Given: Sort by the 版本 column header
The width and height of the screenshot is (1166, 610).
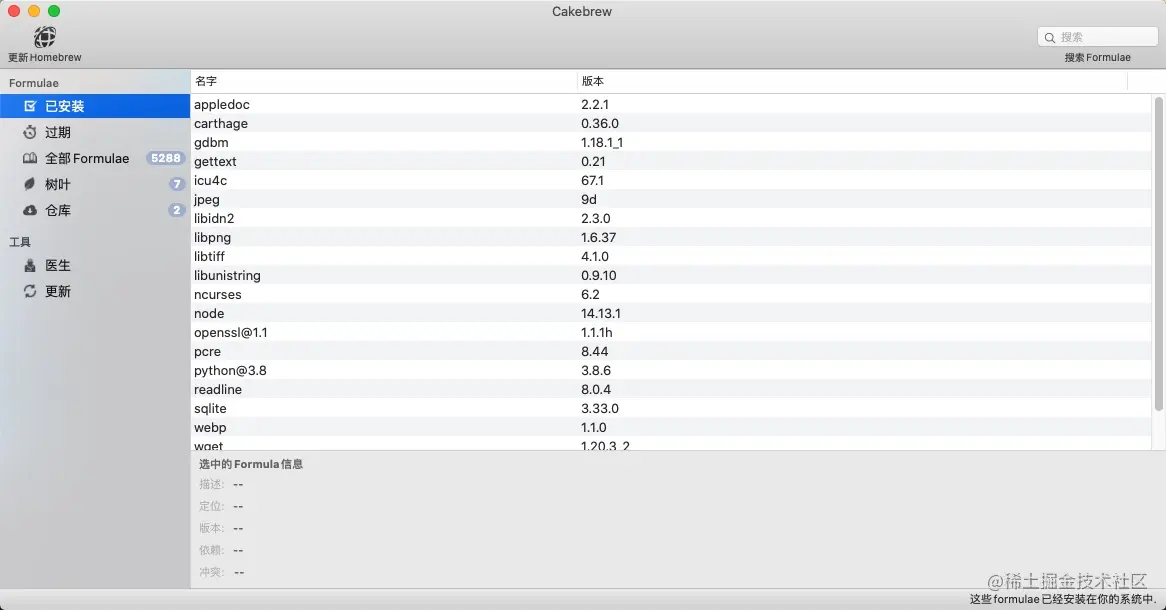Looking at the screenshot, I should click(852, 81).
